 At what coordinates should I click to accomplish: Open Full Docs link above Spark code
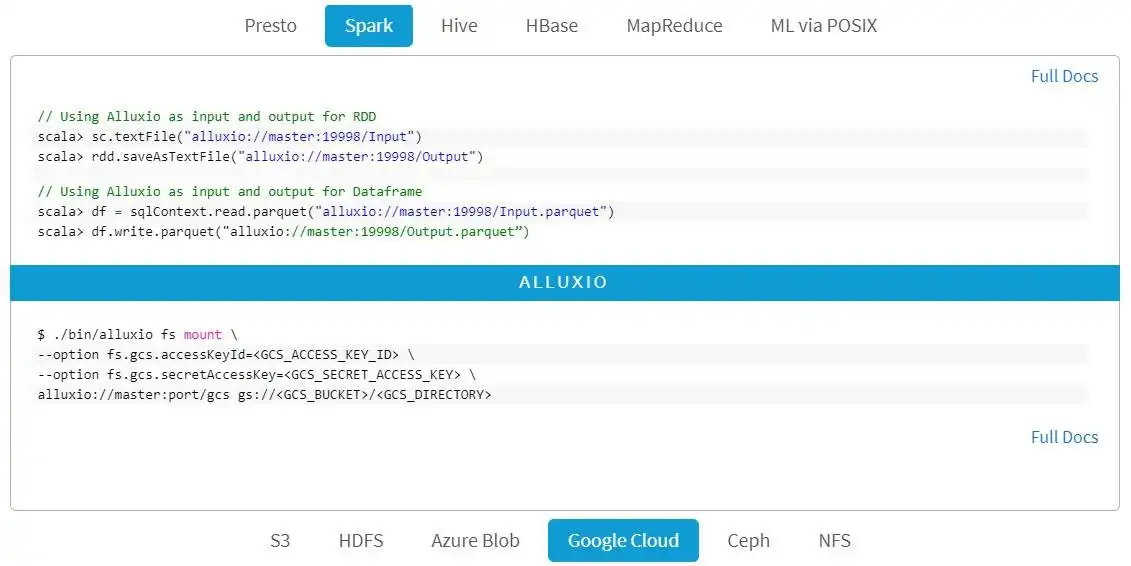pos(1064,76)
